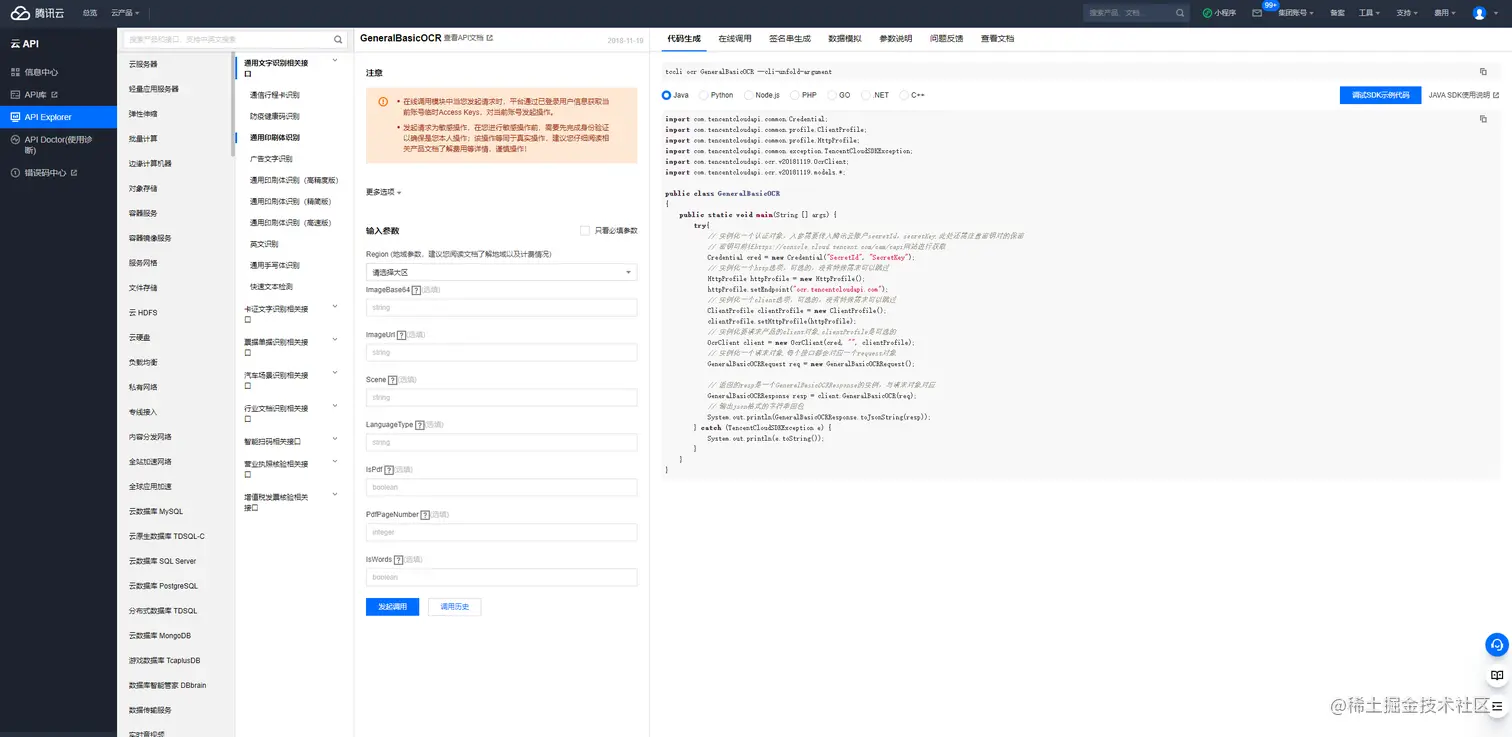Select the GO language radio
The width and height of the screenshot is (1512, 737).
click(830, 95)
